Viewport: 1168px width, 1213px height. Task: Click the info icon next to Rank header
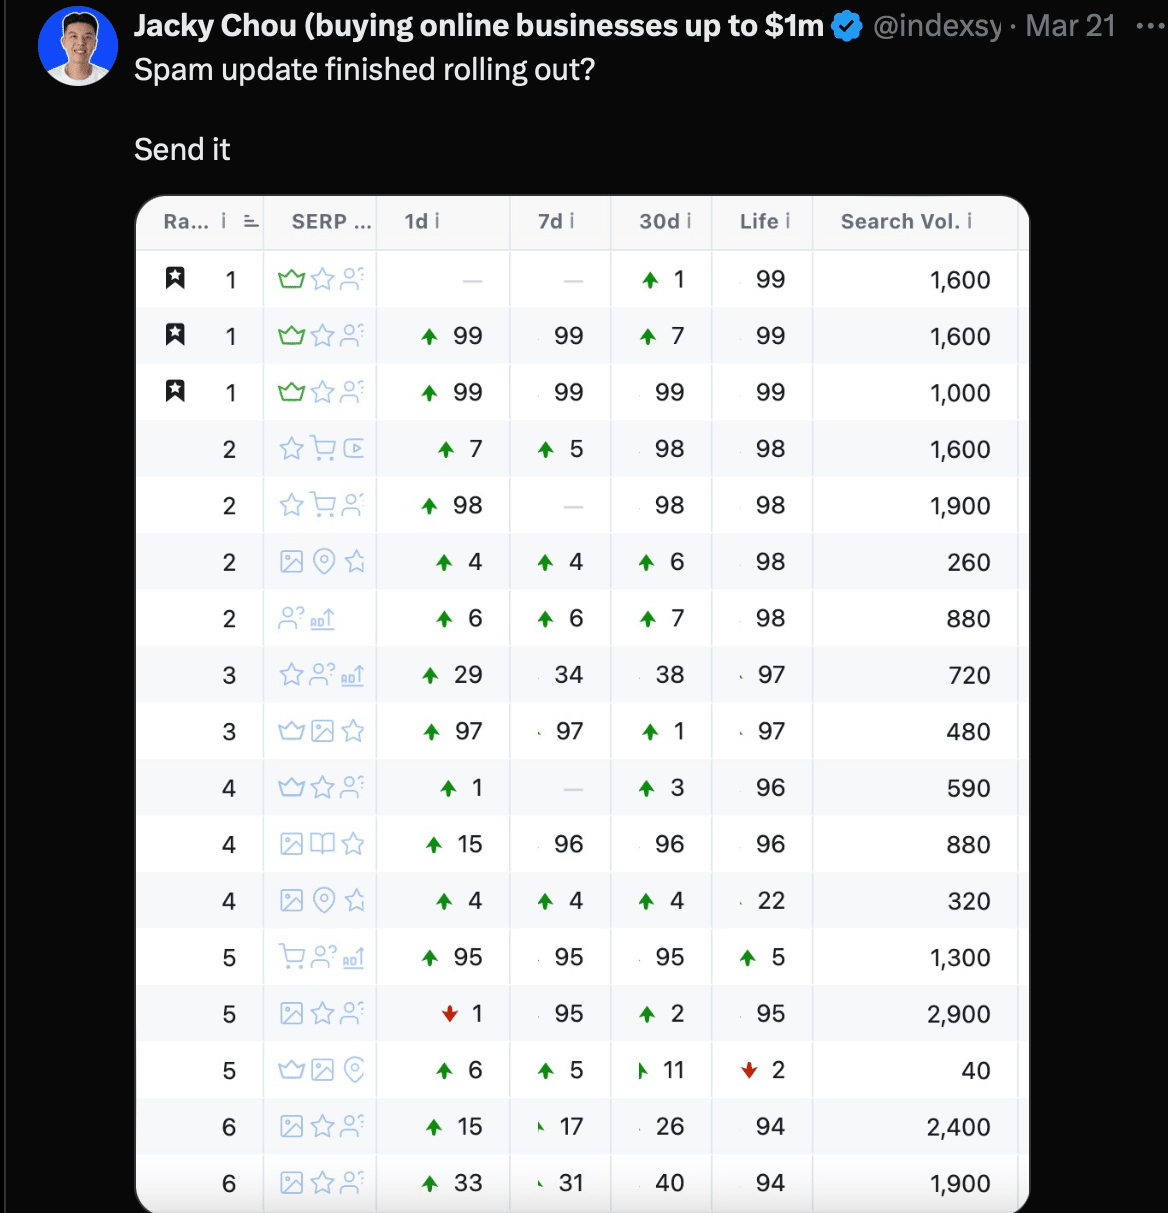pos(224,221)
